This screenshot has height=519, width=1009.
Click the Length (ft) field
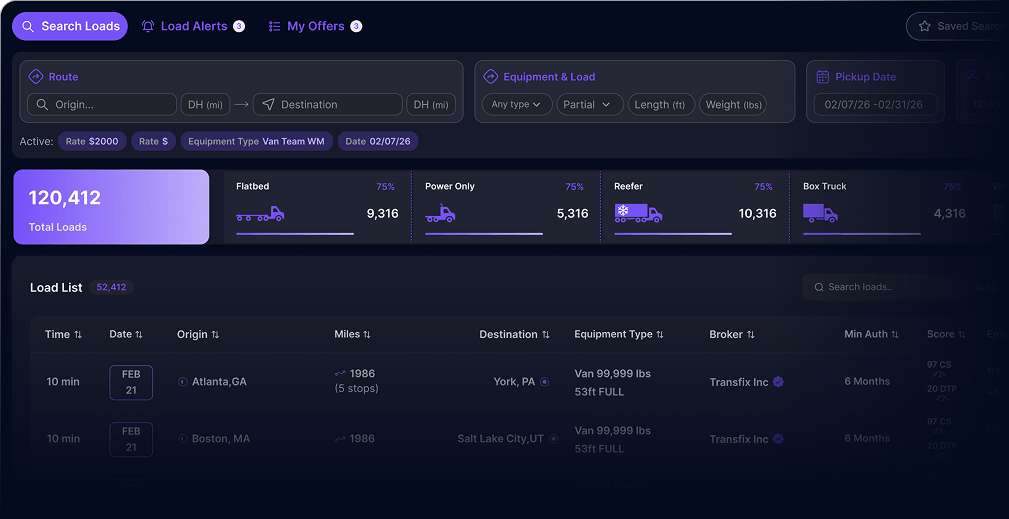coord(661,104)
